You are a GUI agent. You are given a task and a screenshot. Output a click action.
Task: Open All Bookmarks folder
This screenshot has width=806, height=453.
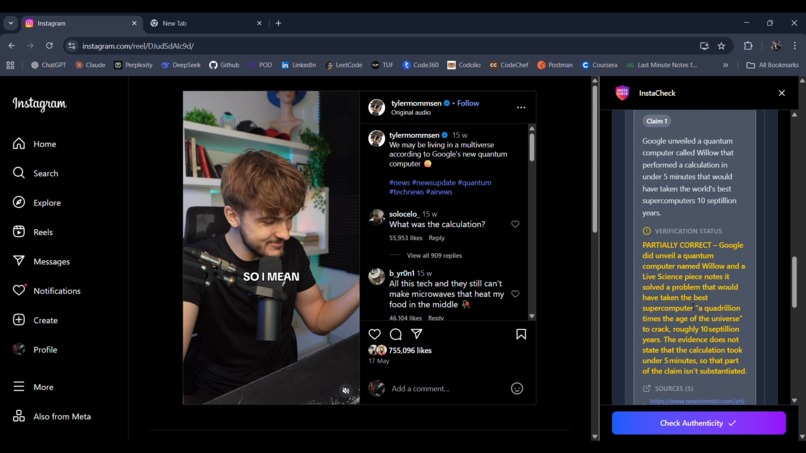point(773,65)
